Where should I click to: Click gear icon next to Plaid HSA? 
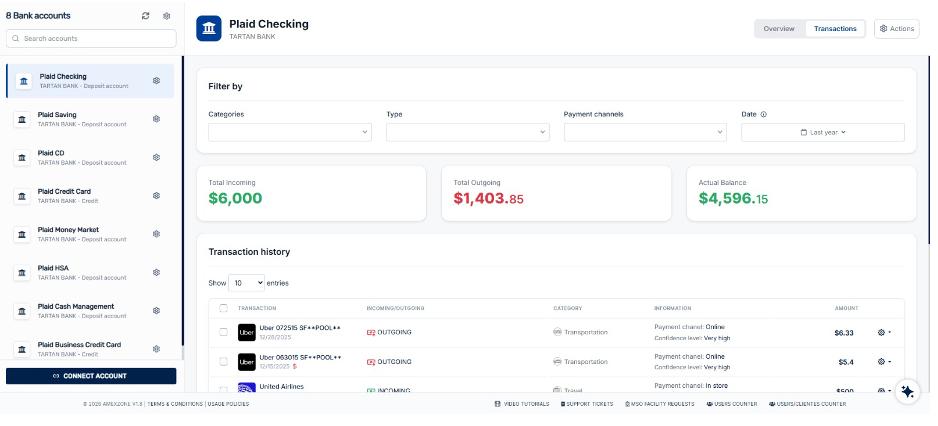click(157, 272)
